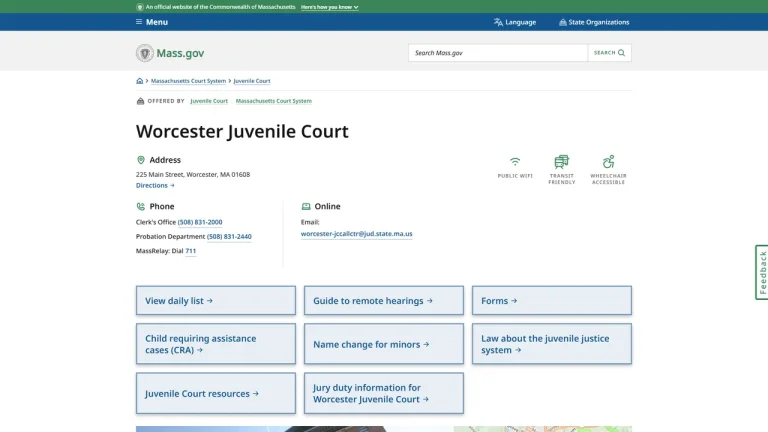This screenshot has width=768, height=432.
Task: Click the Online laptop icon
Action: pos(306,206)
